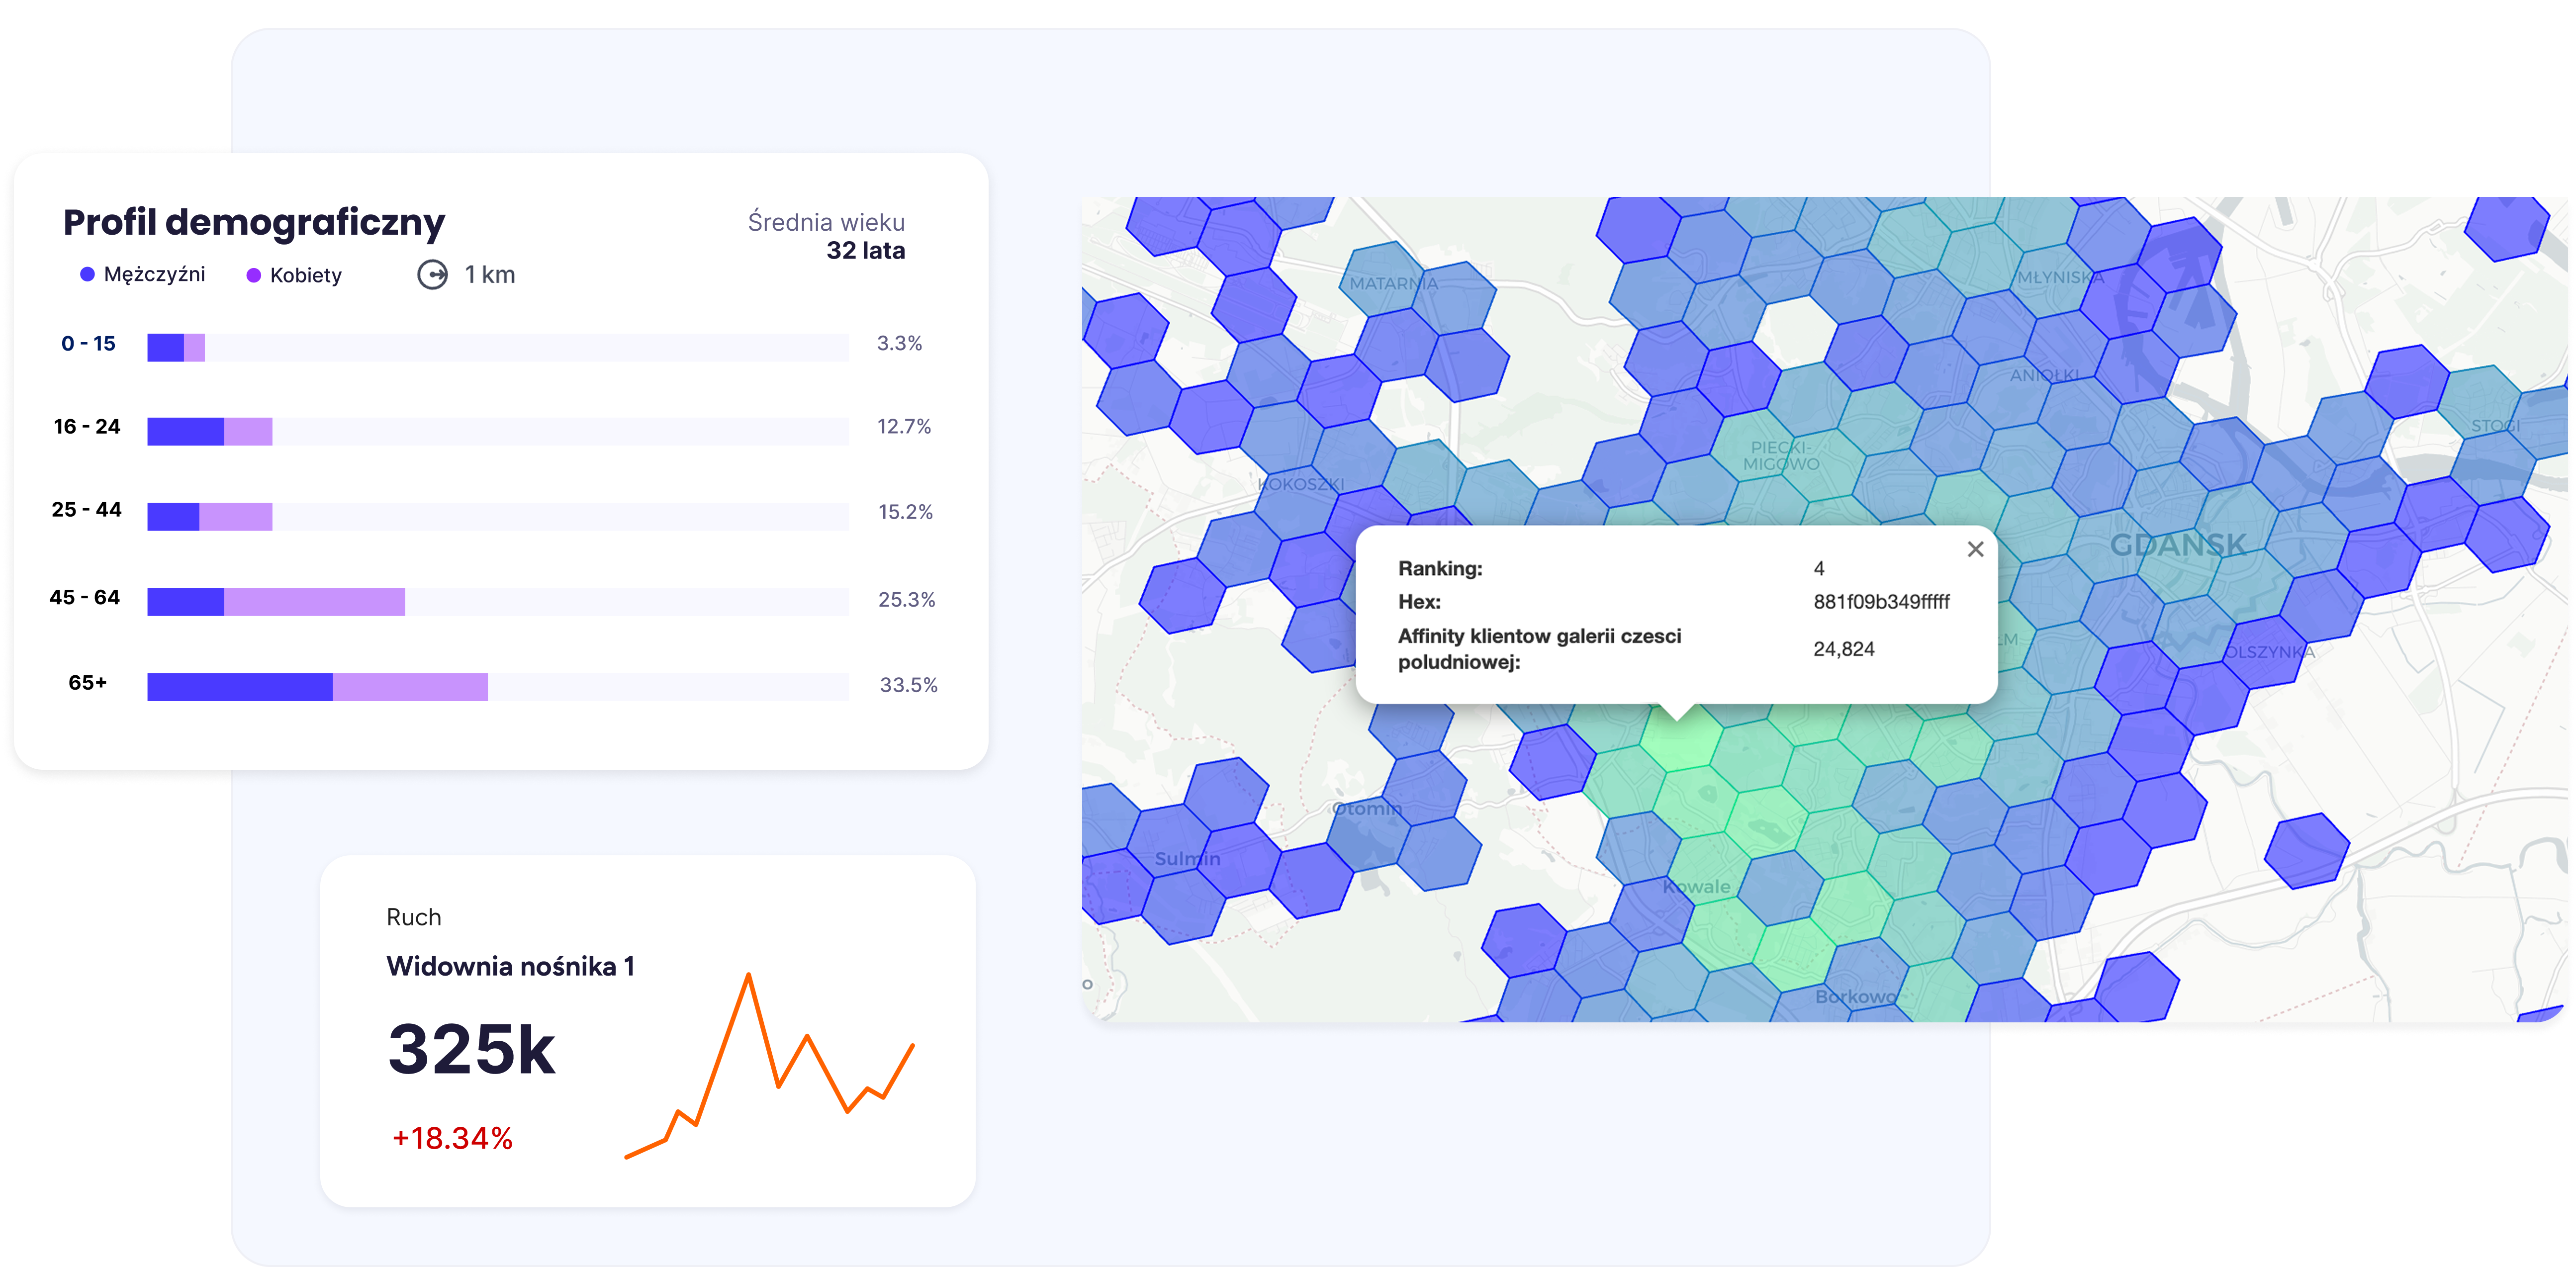Toggle the Kobiety legend dot
Viewport: 2576px width, 1267px height.
point(254,275)
